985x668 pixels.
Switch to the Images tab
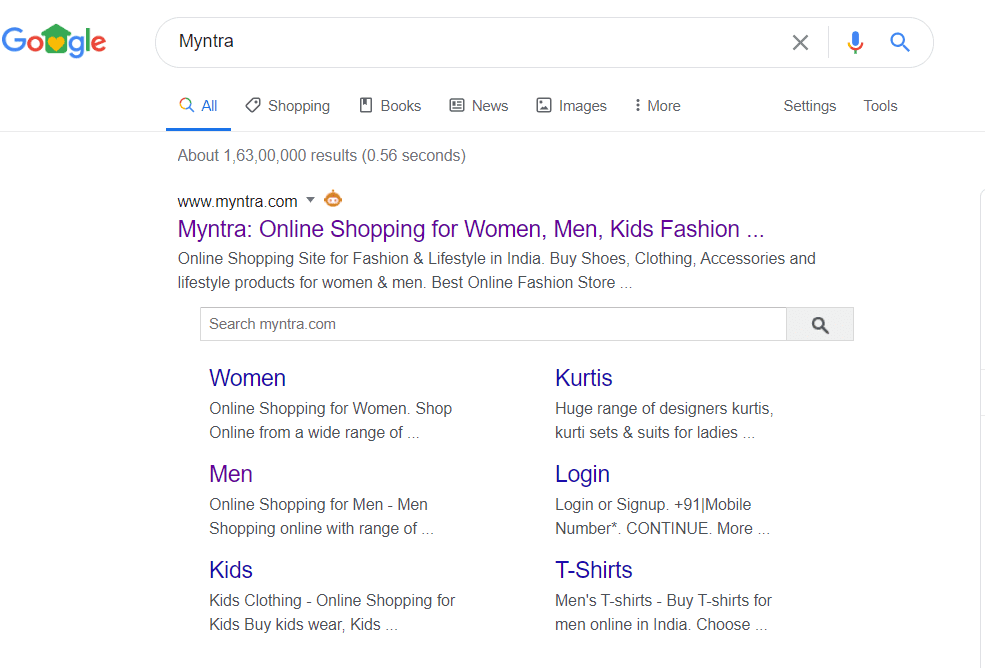(x=571, y=106)
